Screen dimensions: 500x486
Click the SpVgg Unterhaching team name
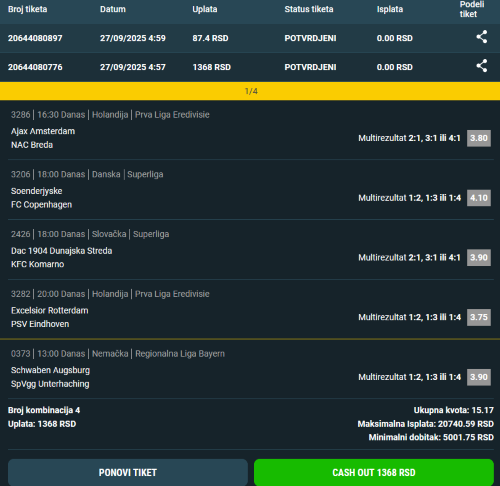click(50, 384)
